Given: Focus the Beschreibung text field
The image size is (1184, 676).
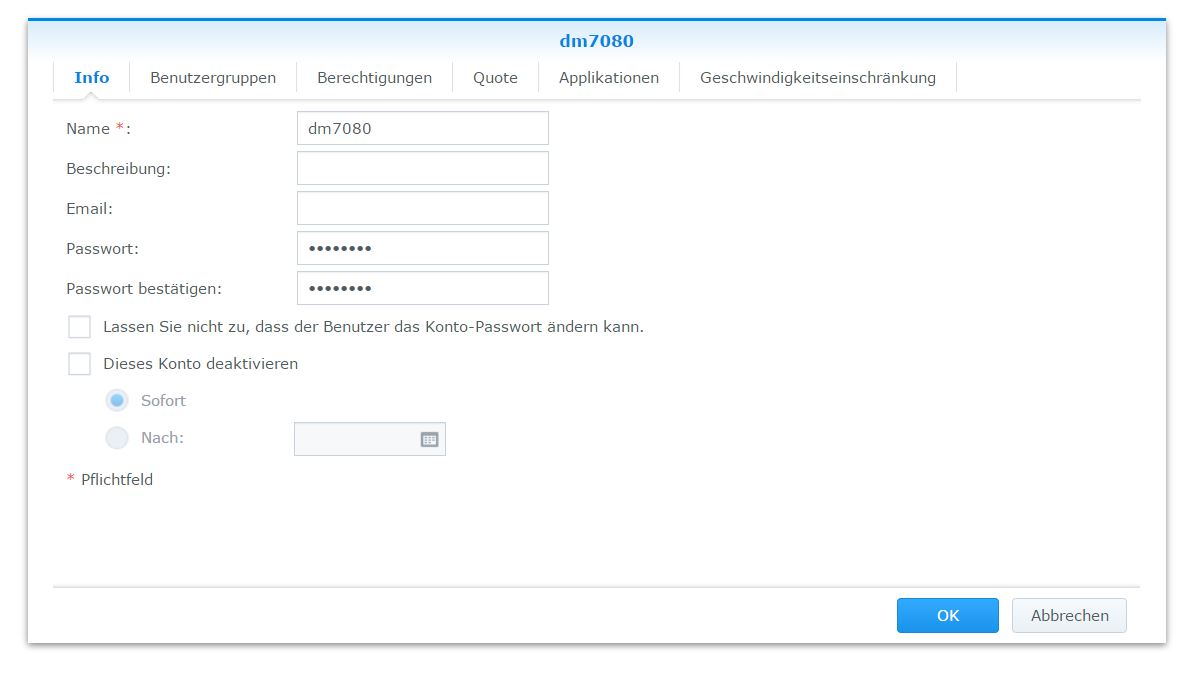Looking at the screenshot, I should [x=422, y=168].
